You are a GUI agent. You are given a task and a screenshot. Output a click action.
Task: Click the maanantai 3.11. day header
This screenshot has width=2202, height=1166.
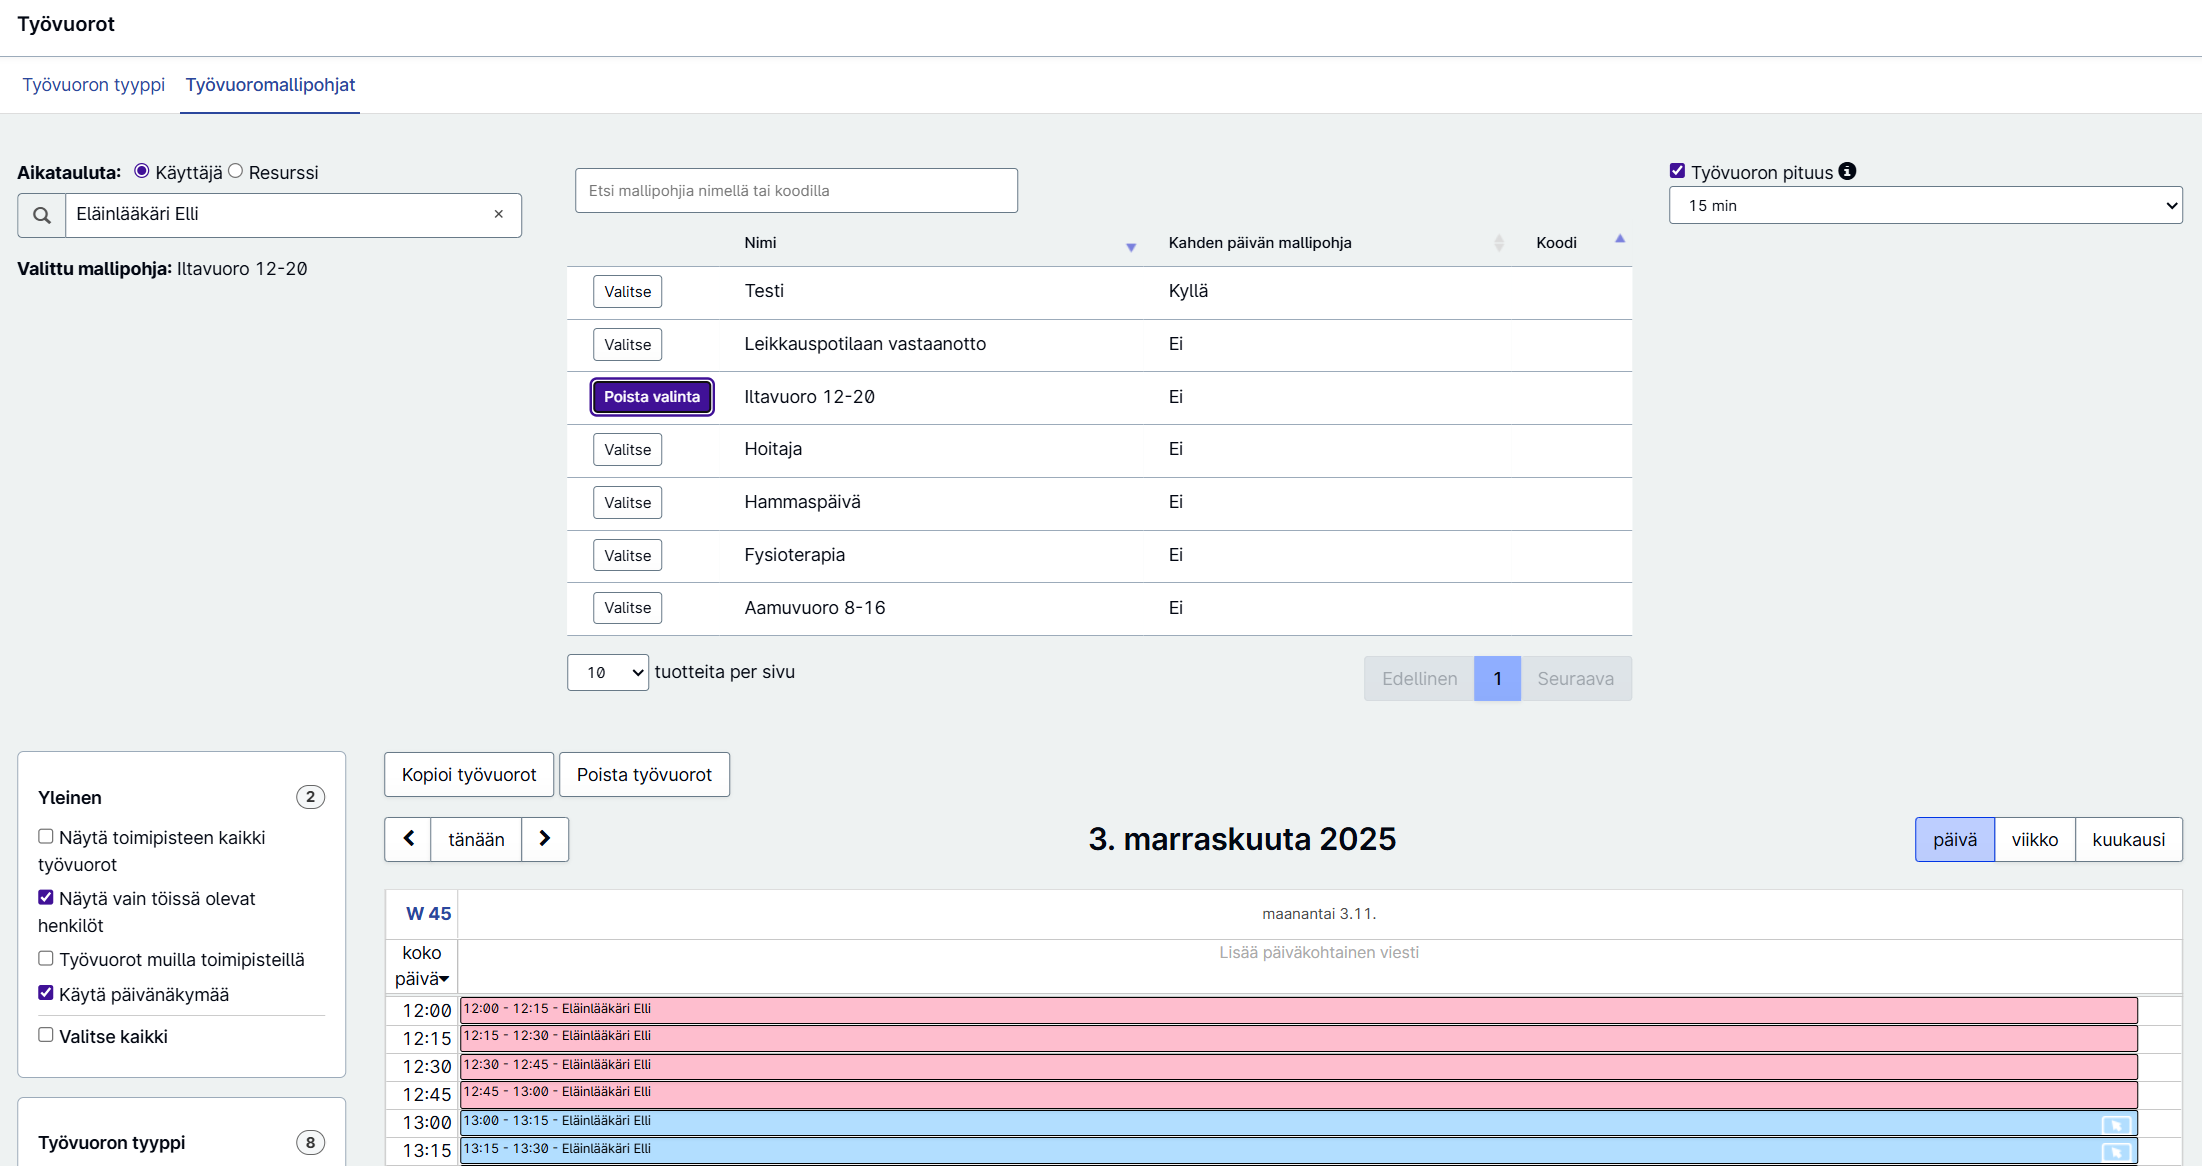click(x=1319, y=914)
